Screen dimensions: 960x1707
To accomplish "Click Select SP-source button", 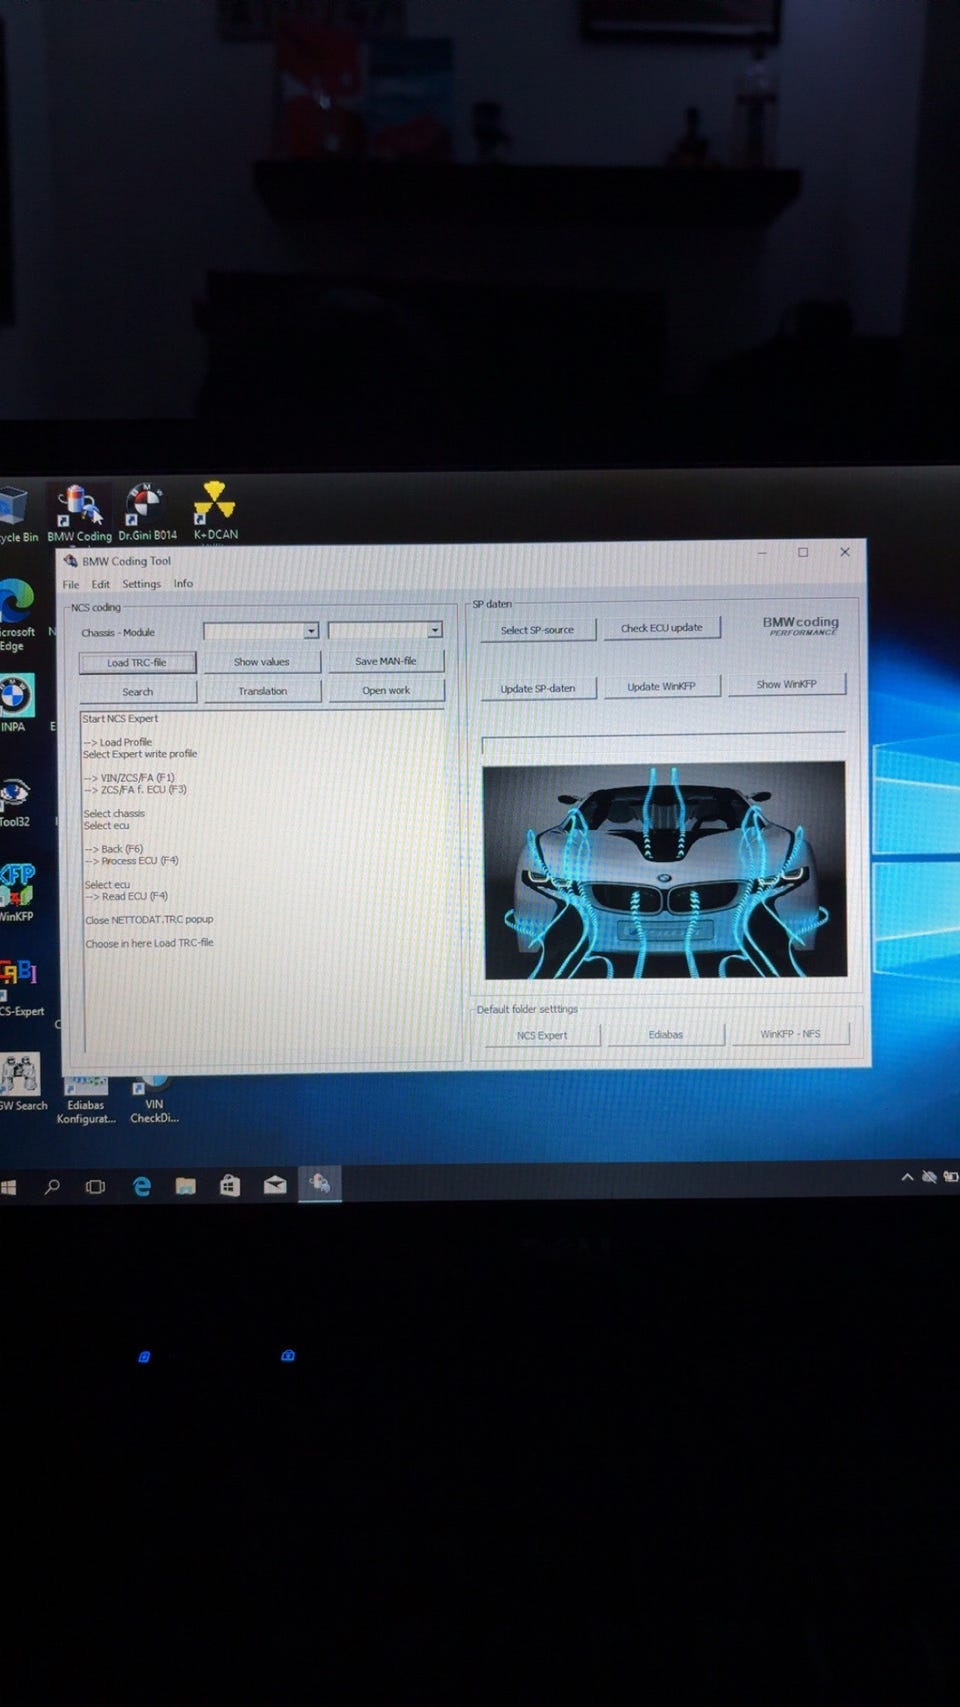I will (x=538, y=630).
